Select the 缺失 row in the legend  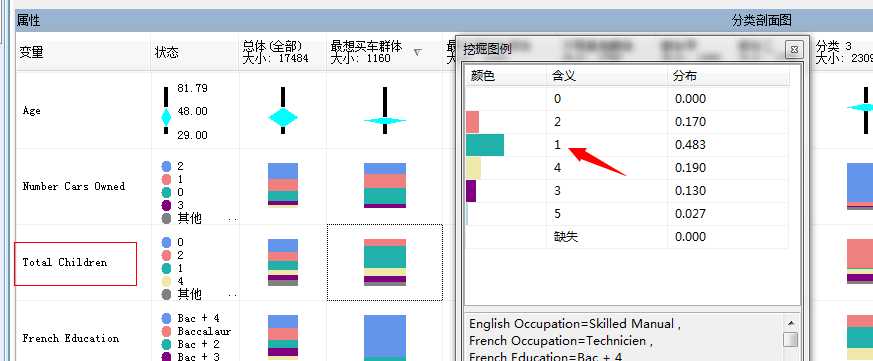[x=627, y=237]
